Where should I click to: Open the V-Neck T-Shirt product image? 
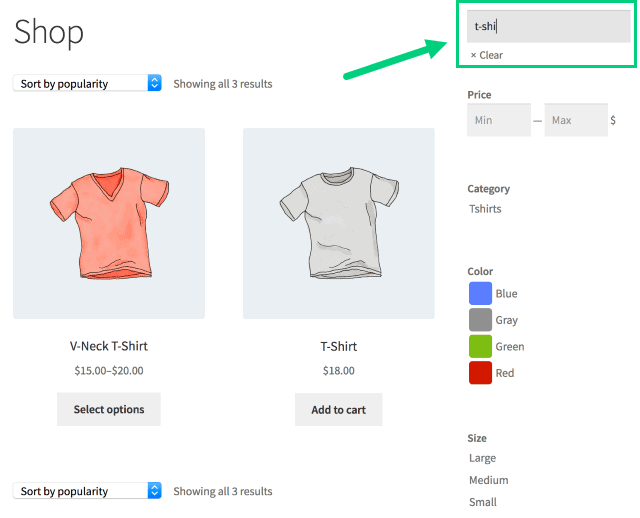[109, 223]
